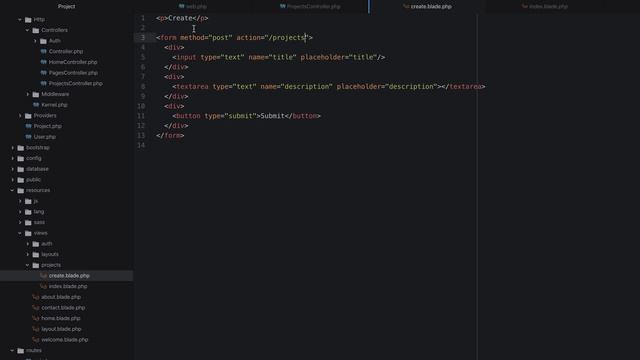This screenshot has height=360, width=640.
Task: Expand the config folder arrow
Action: point(12,158)
